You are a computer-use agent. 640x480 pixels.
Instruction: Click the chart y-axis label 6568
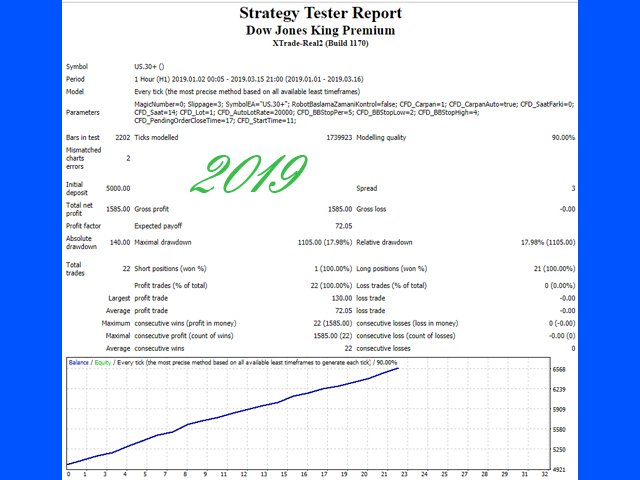pyautogui.click(x=559, y=369)
